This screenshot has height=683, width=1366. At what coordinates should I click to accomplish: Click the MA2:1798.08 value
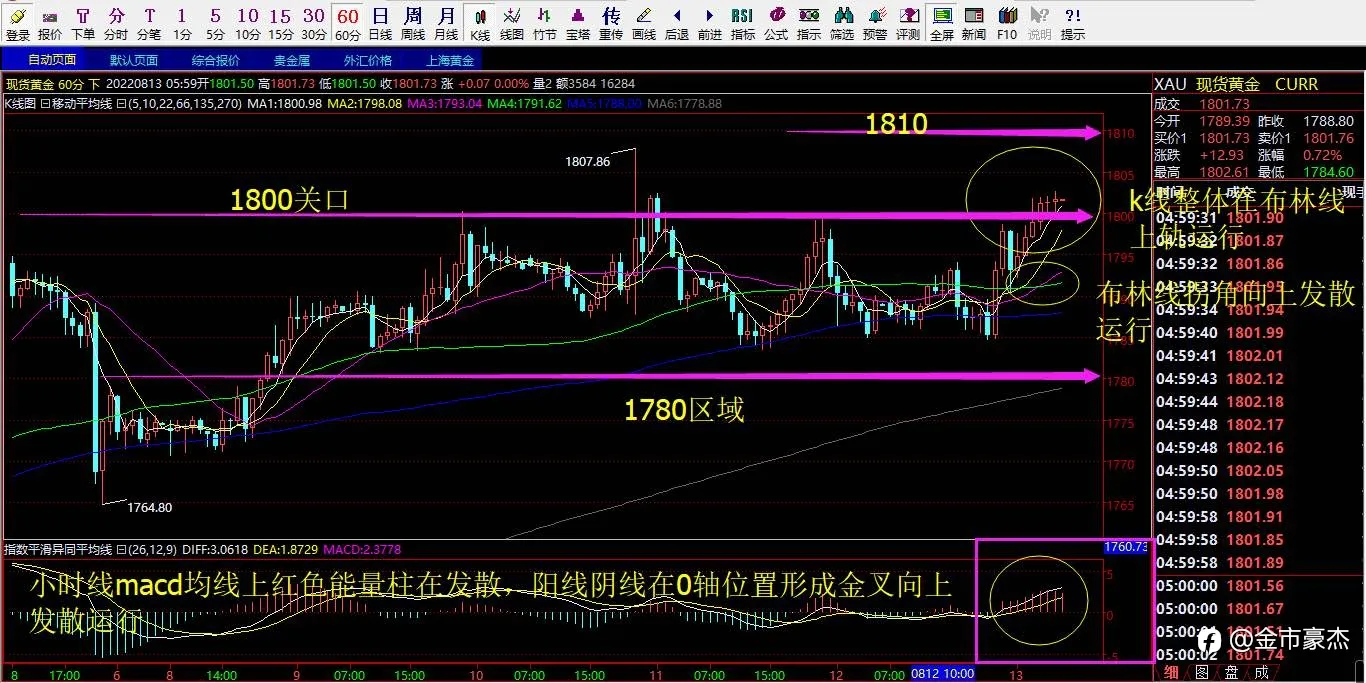point(365,103)
